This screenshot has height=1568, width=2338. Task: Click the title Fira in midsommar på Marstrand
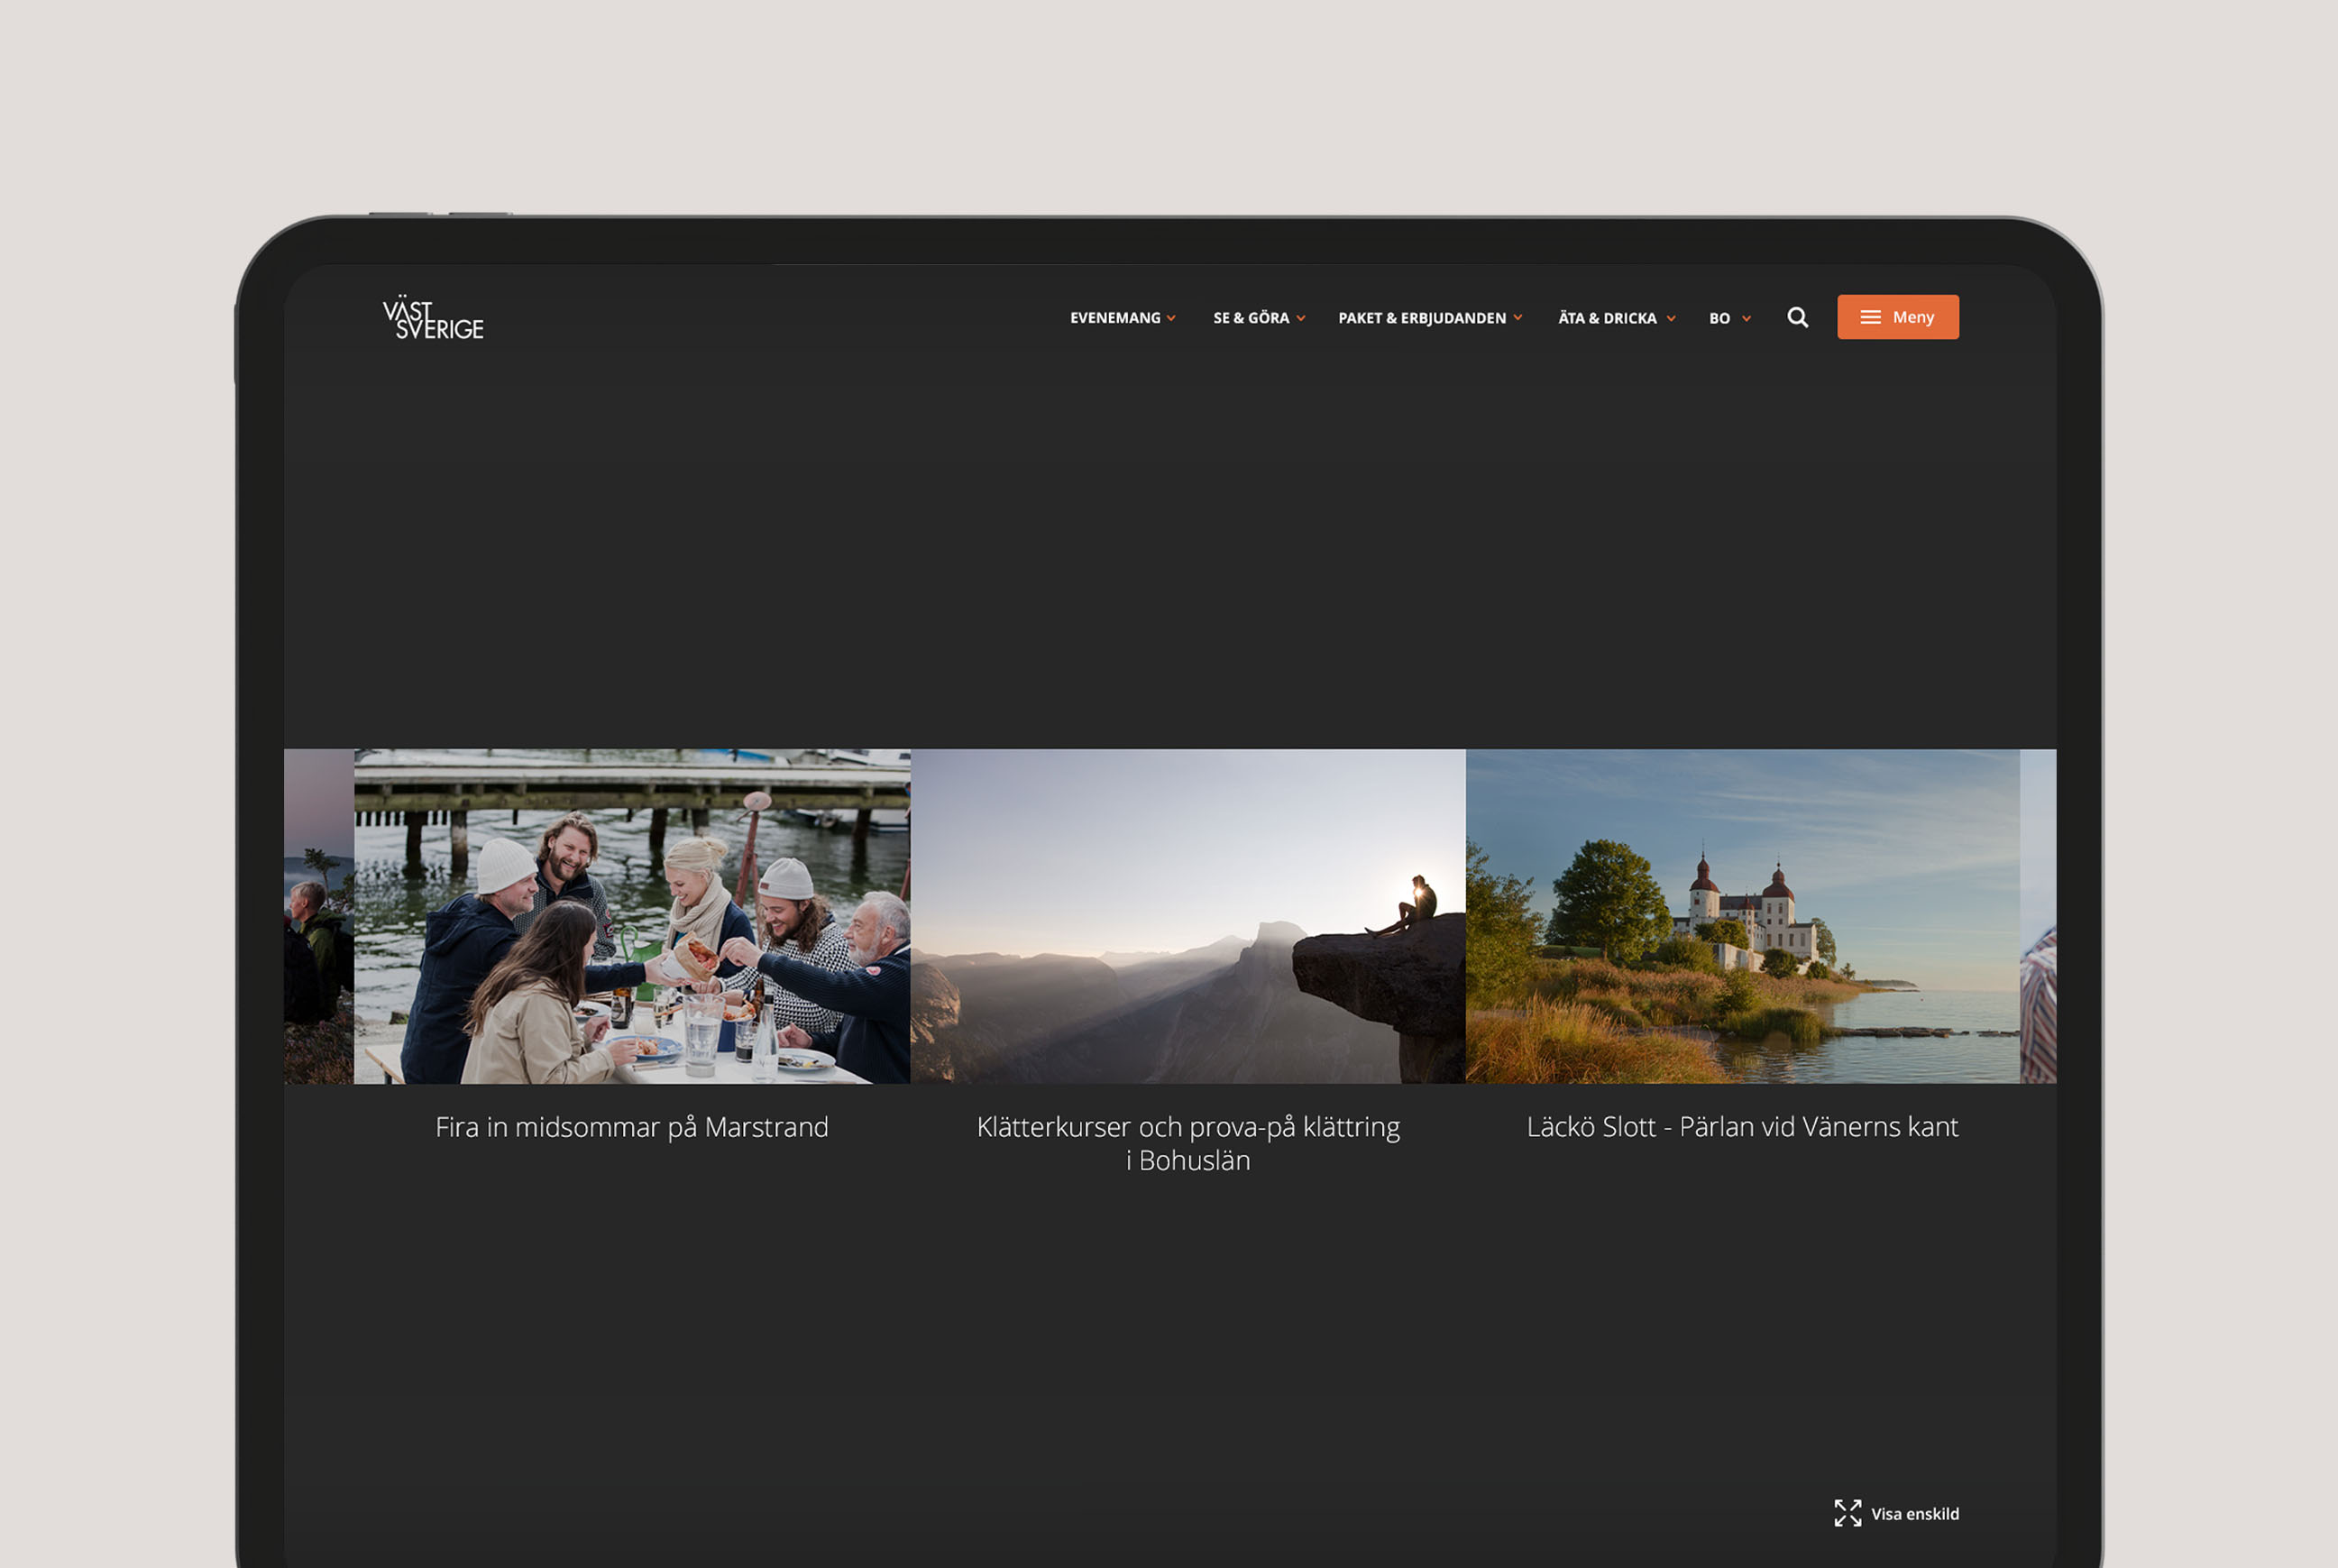click(x=632, y=1127)
